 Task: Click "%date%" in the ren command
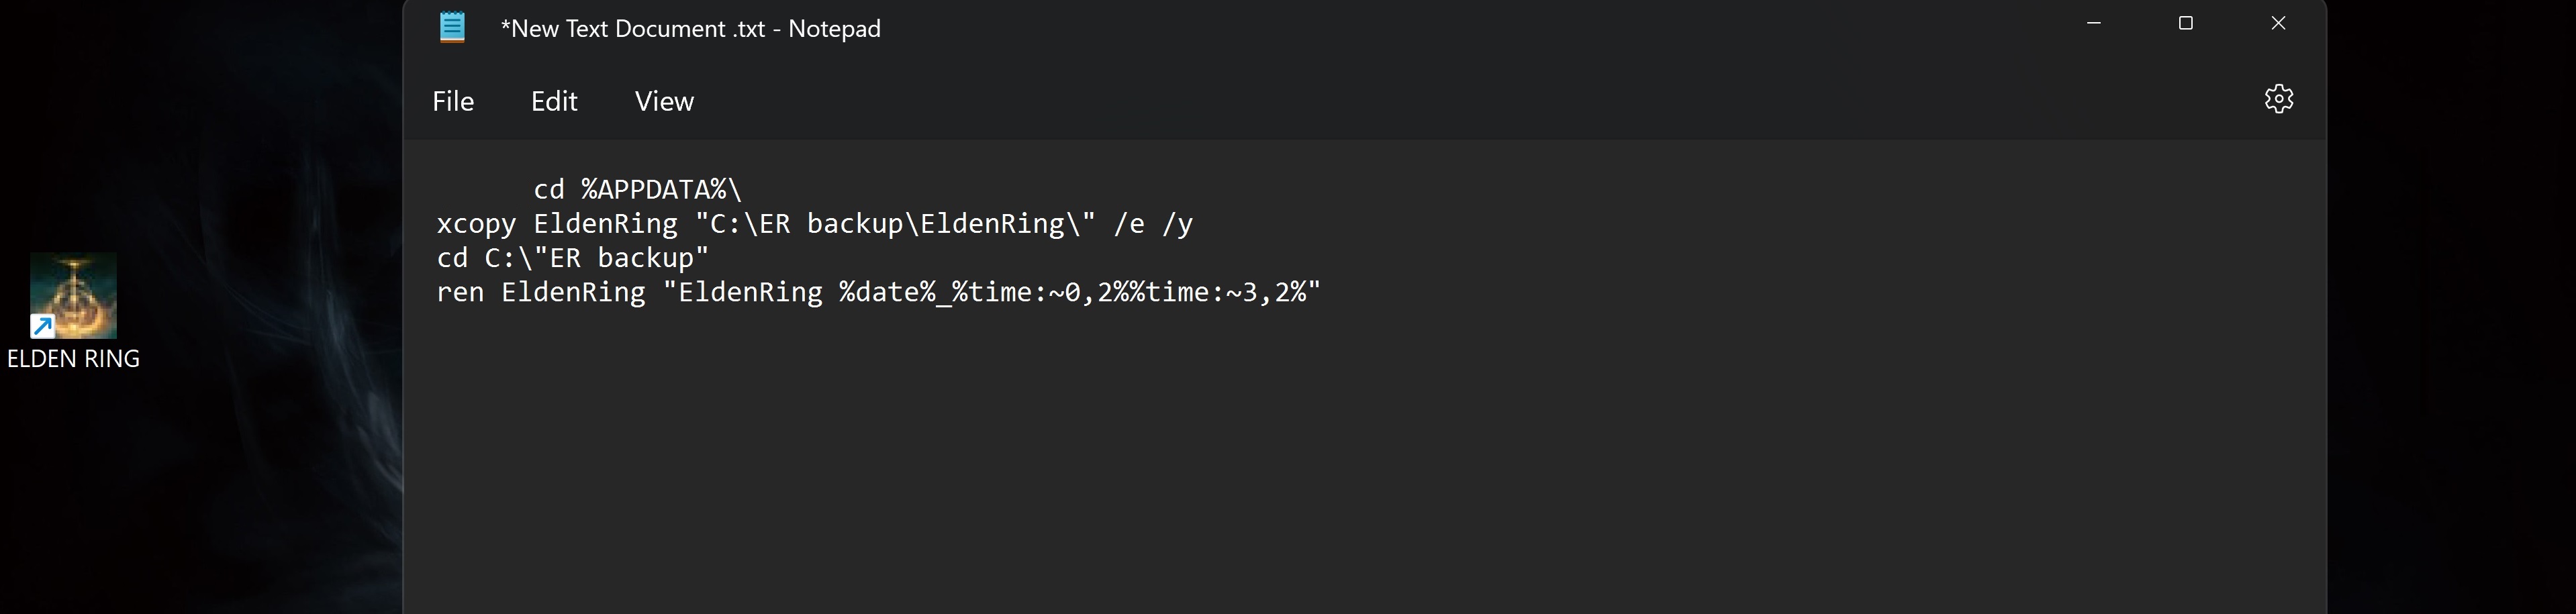point(887,293)
